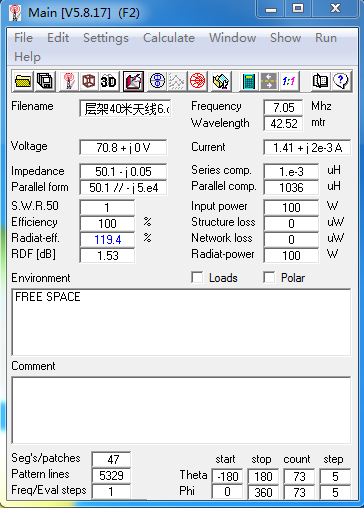This screenshot has width=364, height=508.
Task: Click the RDF [dB] value 1.53
Action: [x=107, y=255]
